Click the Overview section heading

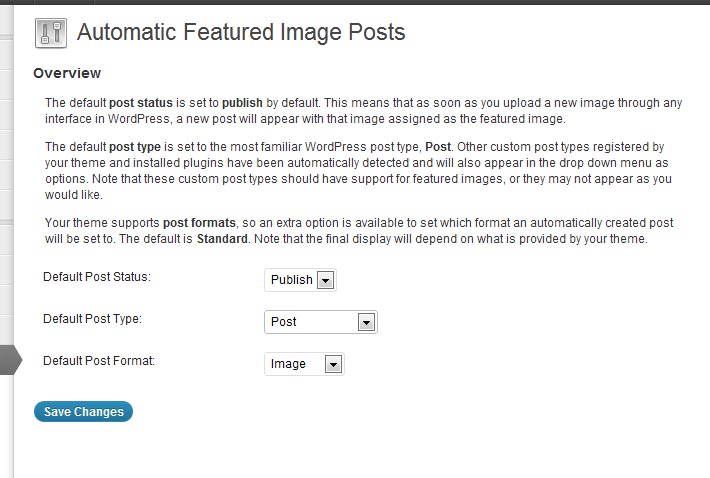pos(67,73)
